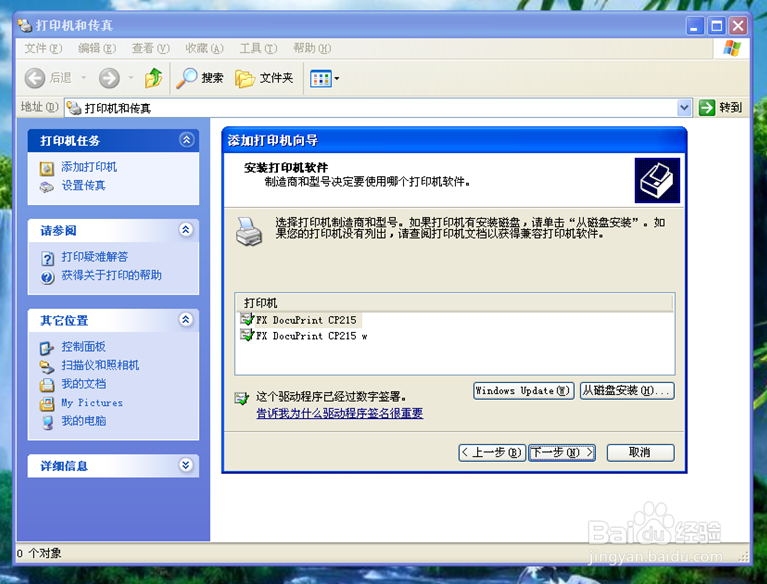Image resolution: width=767 pixels, height=584 pixels.
Task: Click the 打印机 list column header
Action: point(454,303)
